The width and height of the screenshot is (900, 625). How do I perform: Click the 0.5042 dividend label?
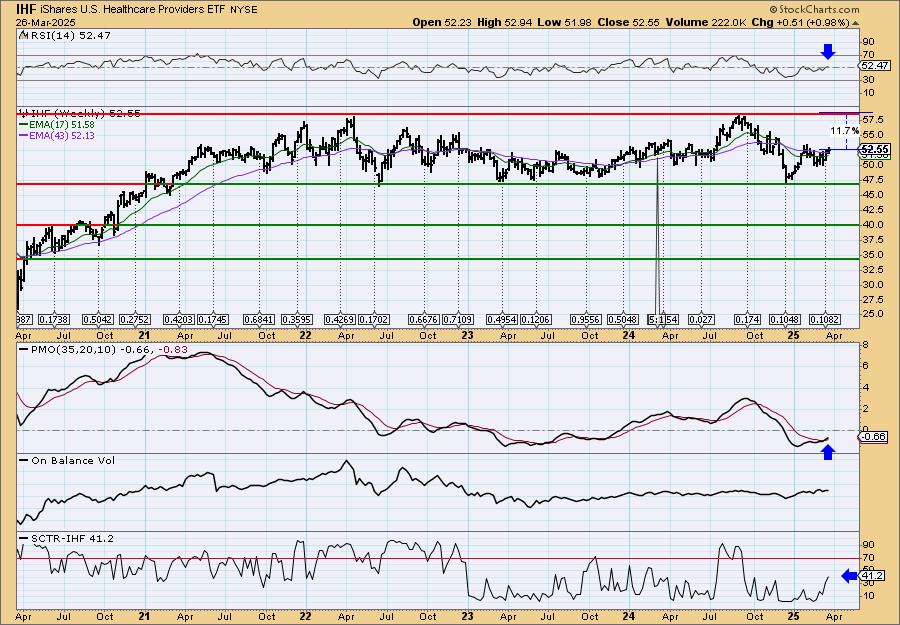coord(98,319)
